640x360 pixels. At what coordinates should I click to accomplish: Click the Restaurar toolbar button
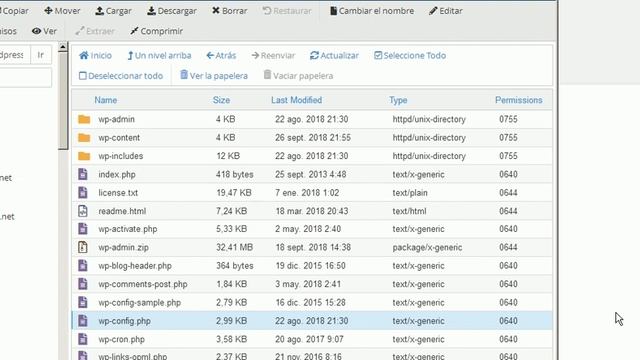(287, 11)
